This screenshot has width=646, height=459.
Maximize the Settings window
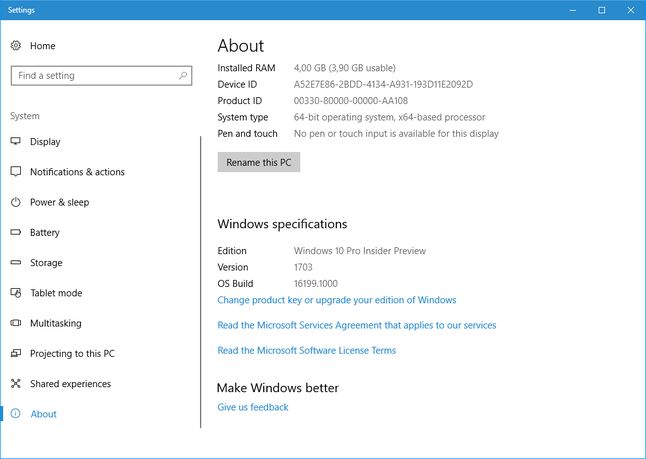(602, 10)
